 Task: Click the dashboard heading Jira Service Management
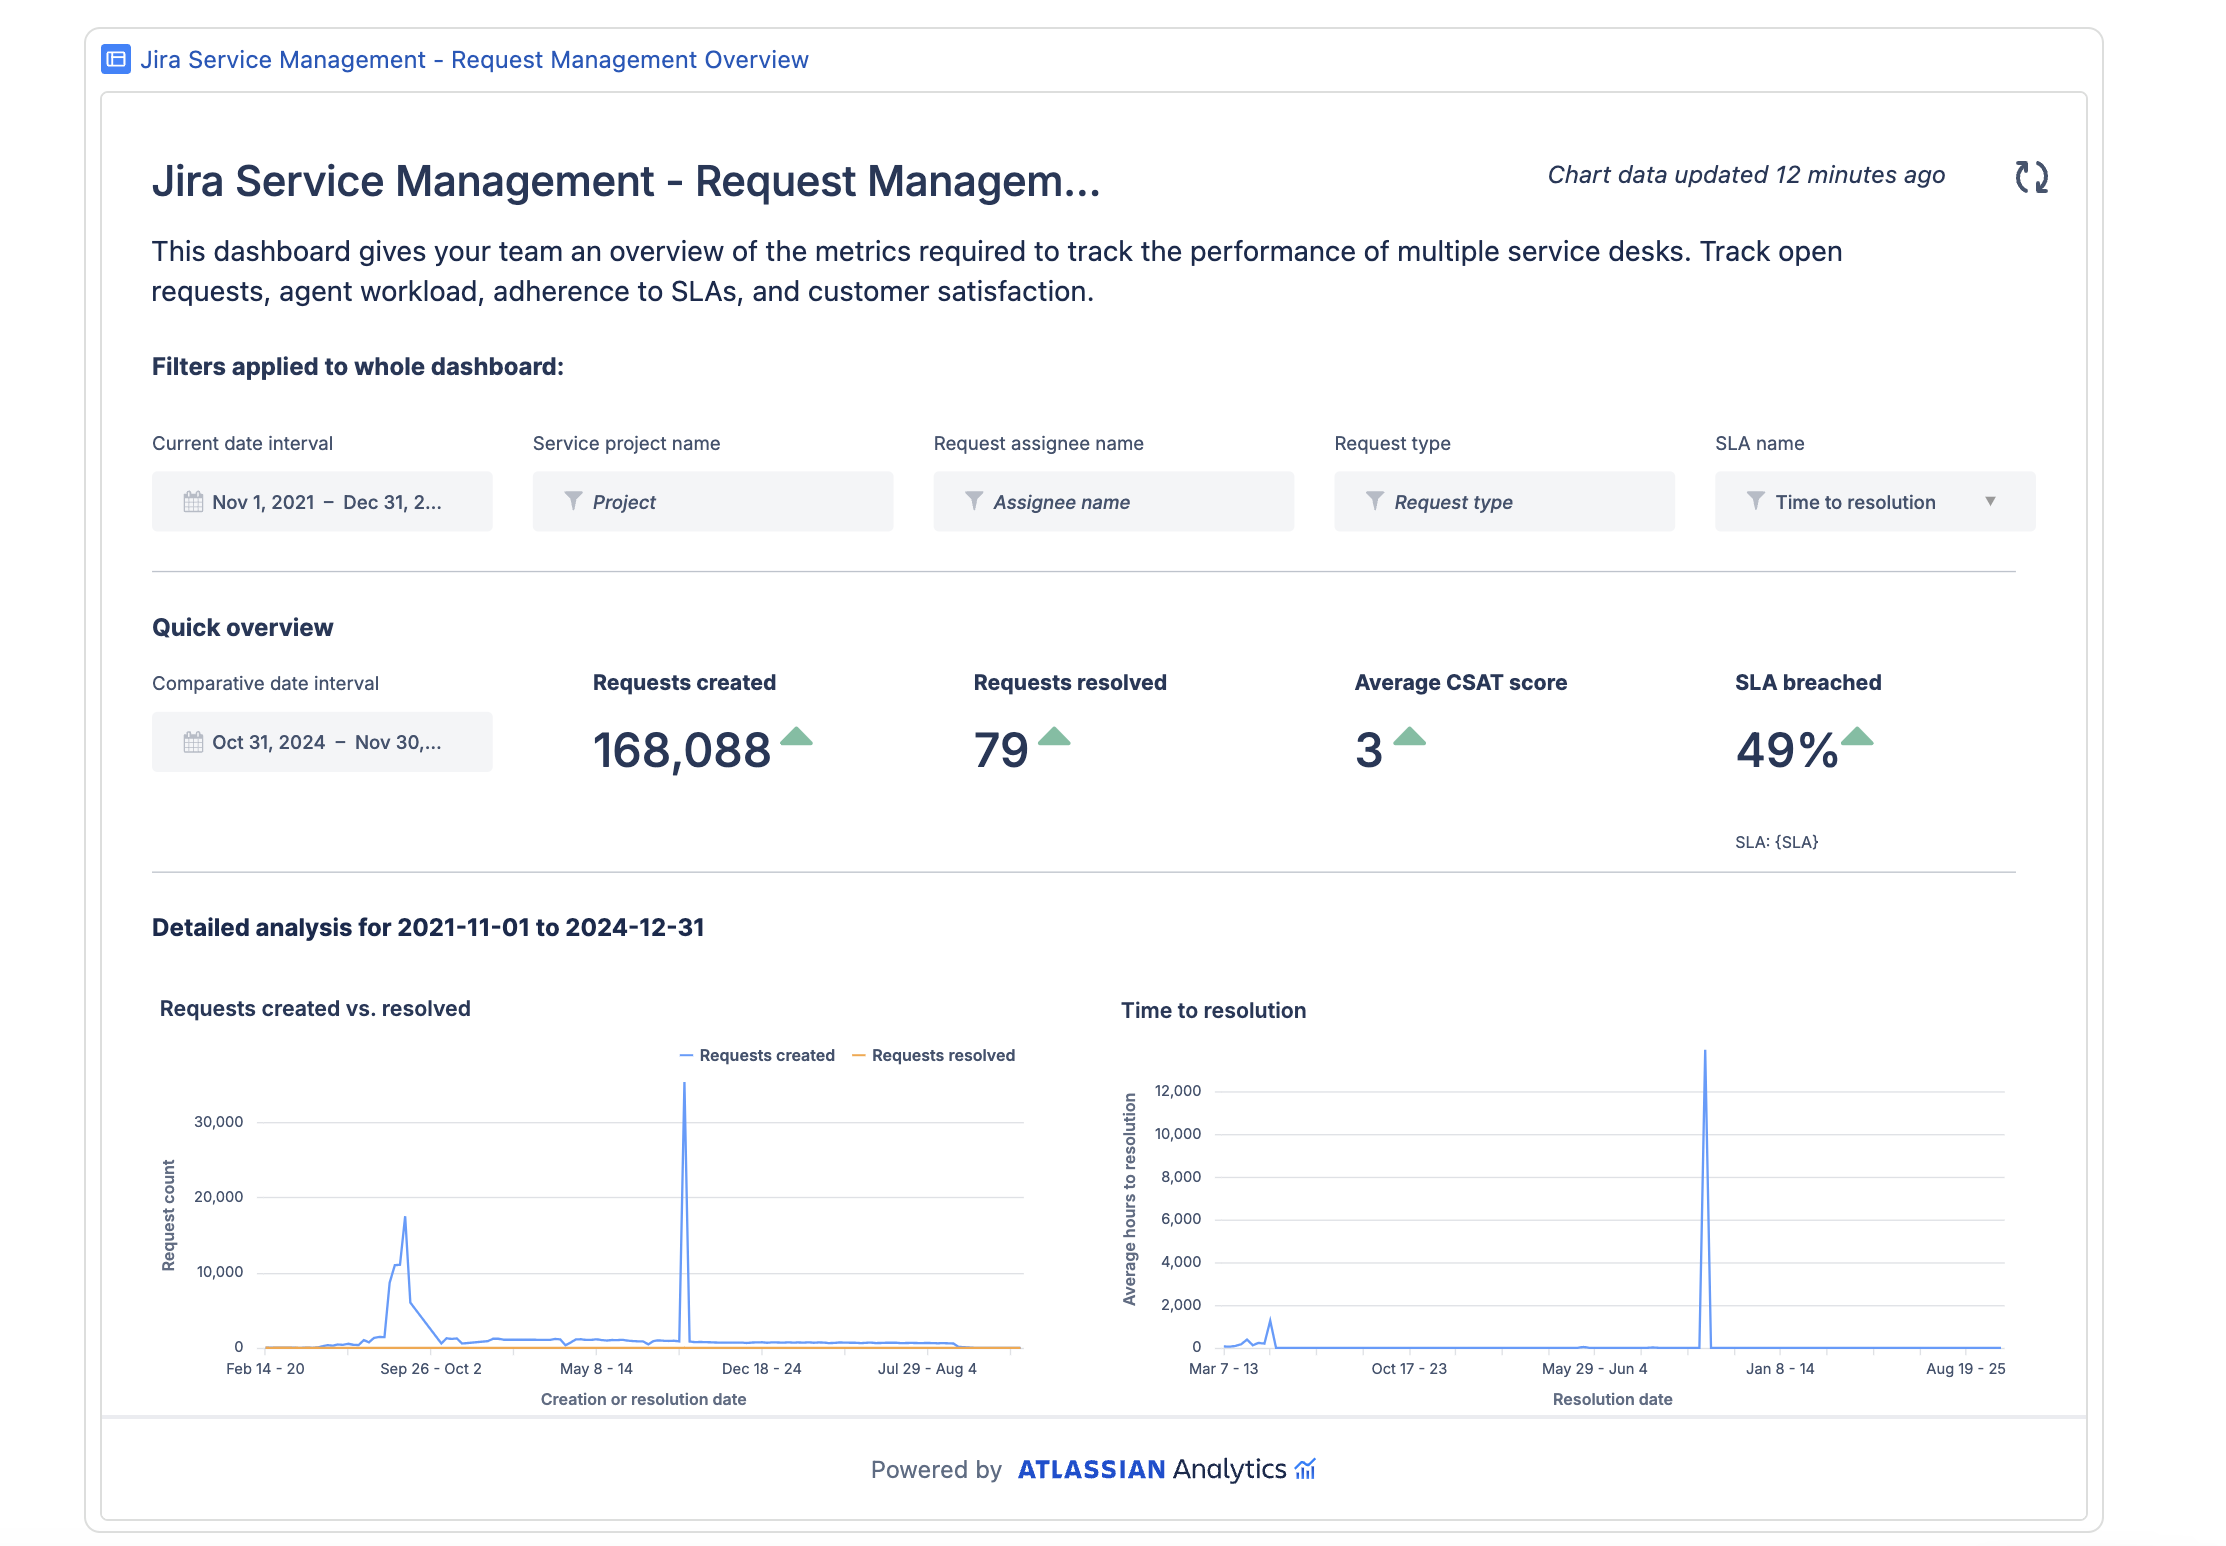626,181
